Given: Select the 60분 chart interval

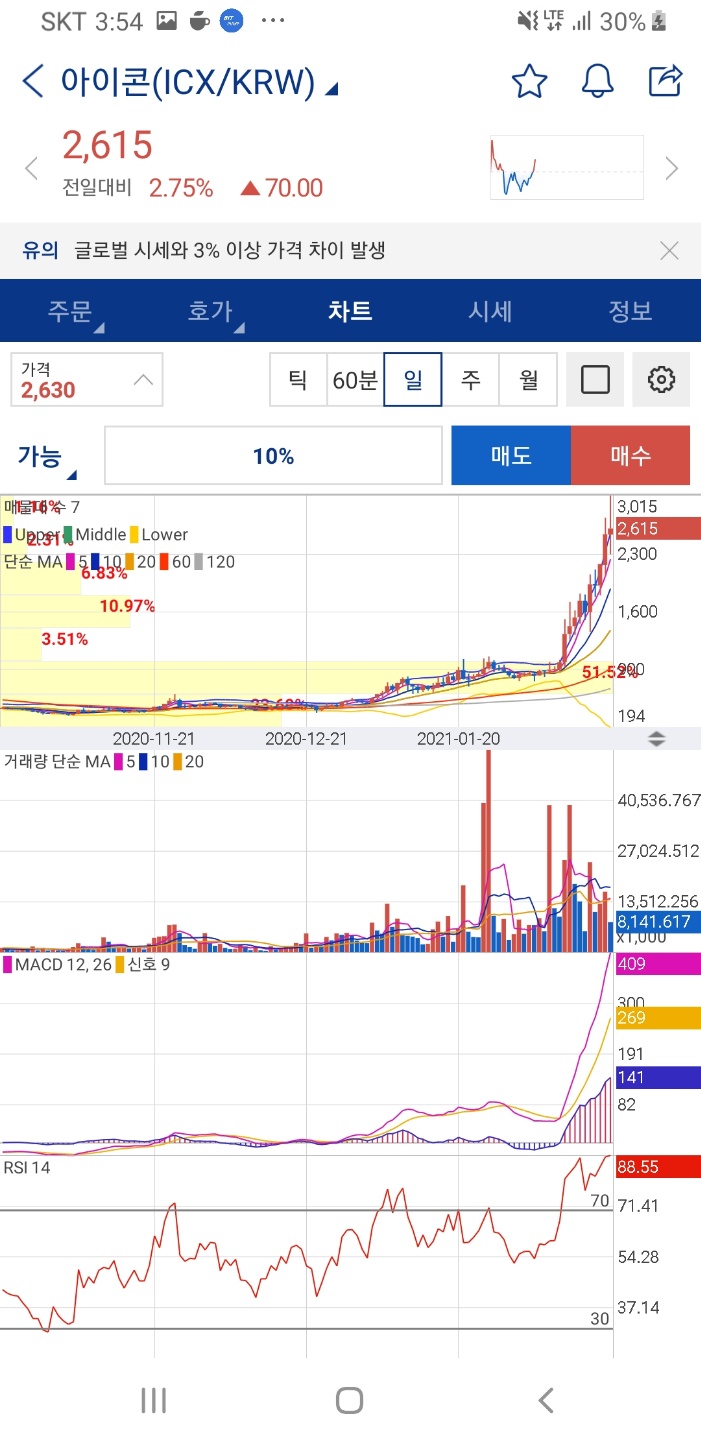Looking at the screenshot, I should (355, 380).
